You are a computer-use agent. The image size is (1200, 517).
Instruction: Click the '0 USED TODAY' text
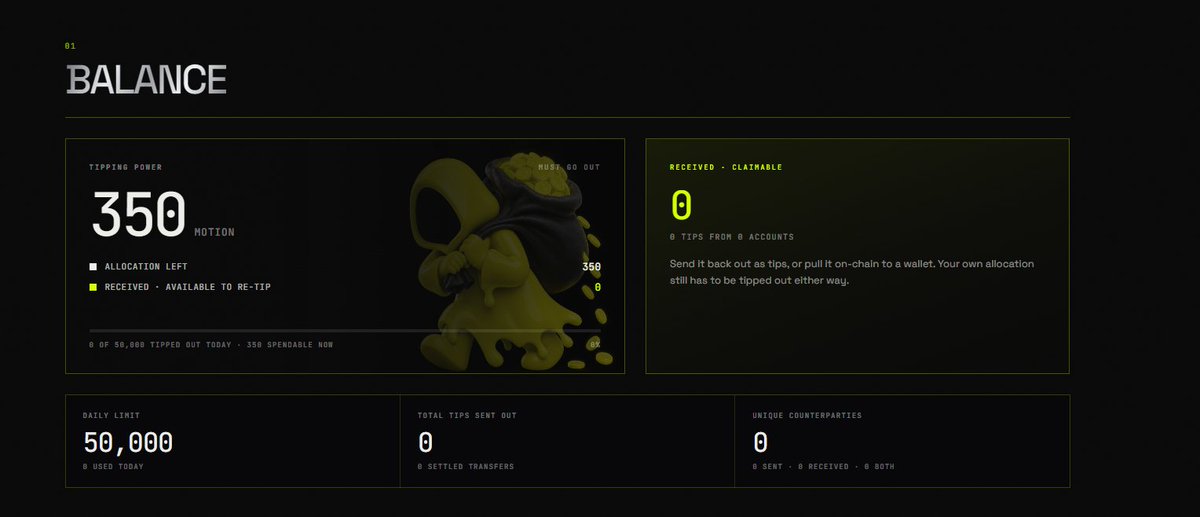pos(113,467)
